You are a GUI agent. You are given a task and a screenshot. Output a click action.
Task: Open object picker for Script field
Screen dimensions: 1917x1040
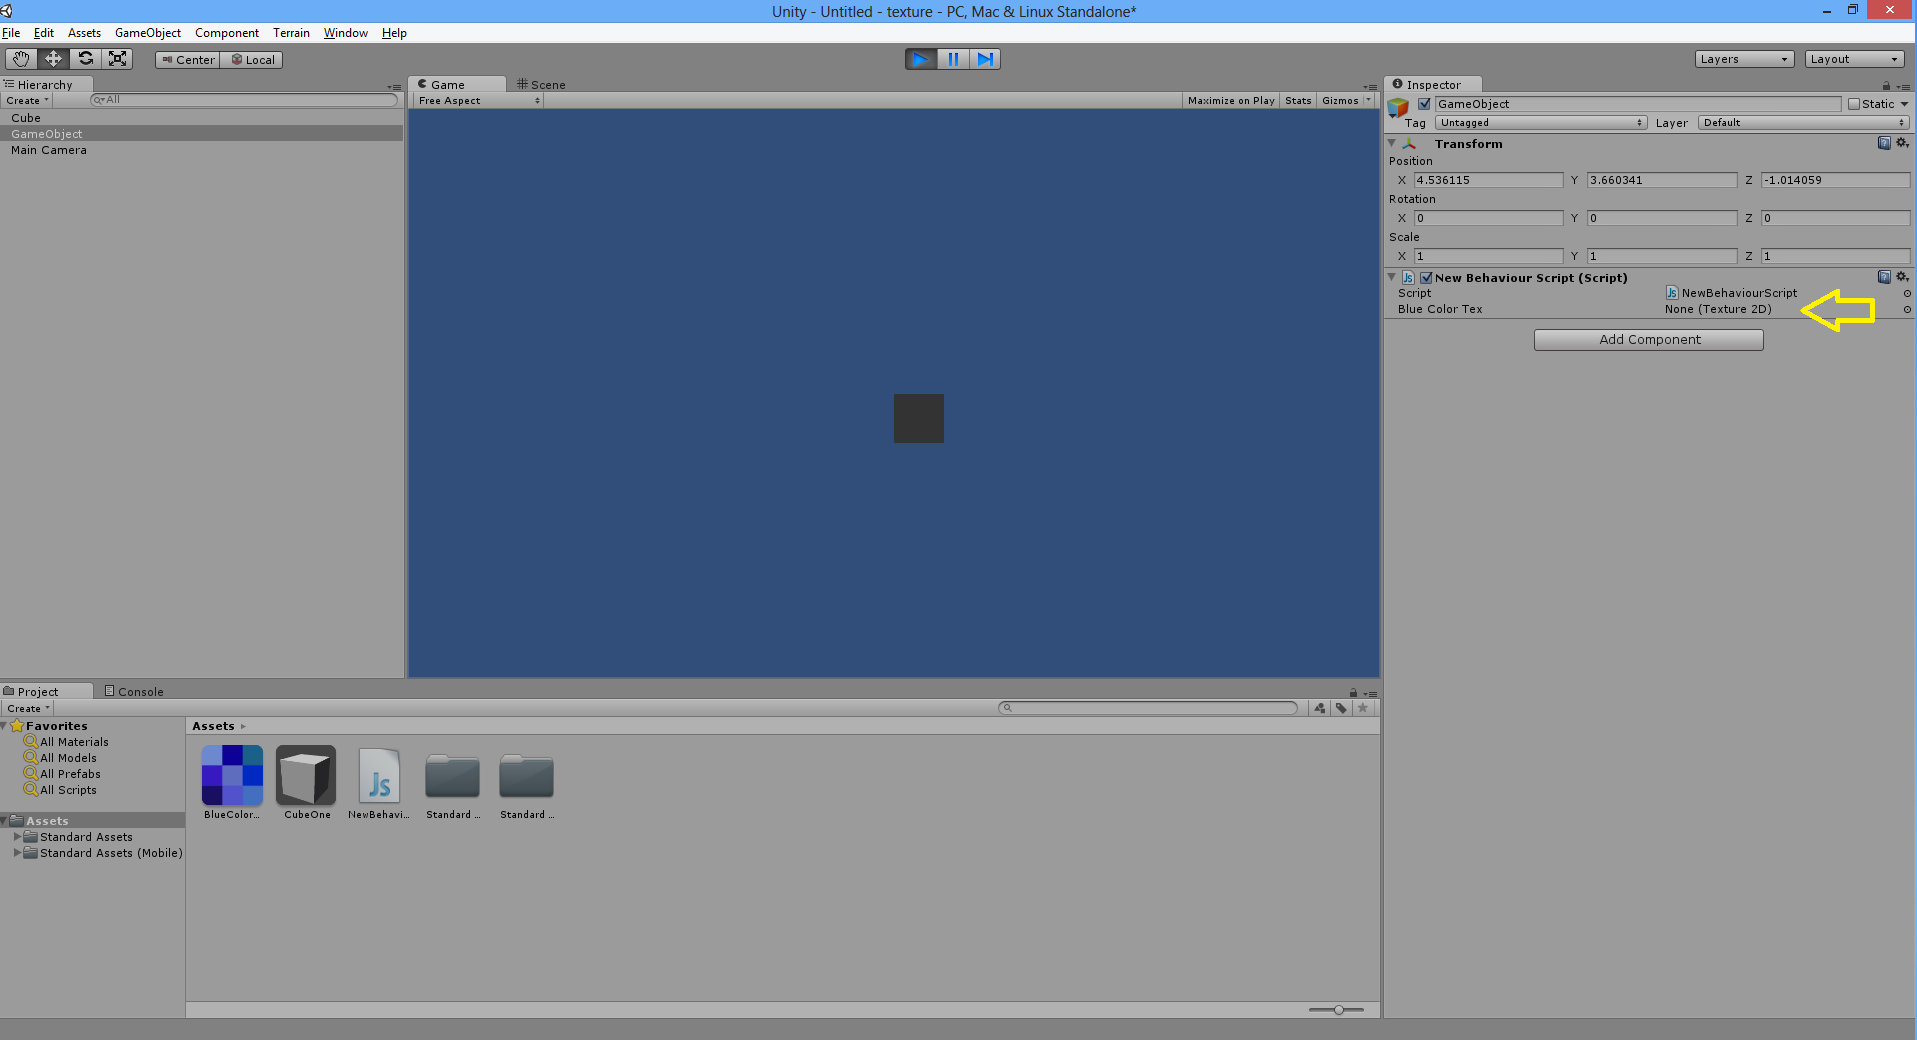pos(1907,294)
